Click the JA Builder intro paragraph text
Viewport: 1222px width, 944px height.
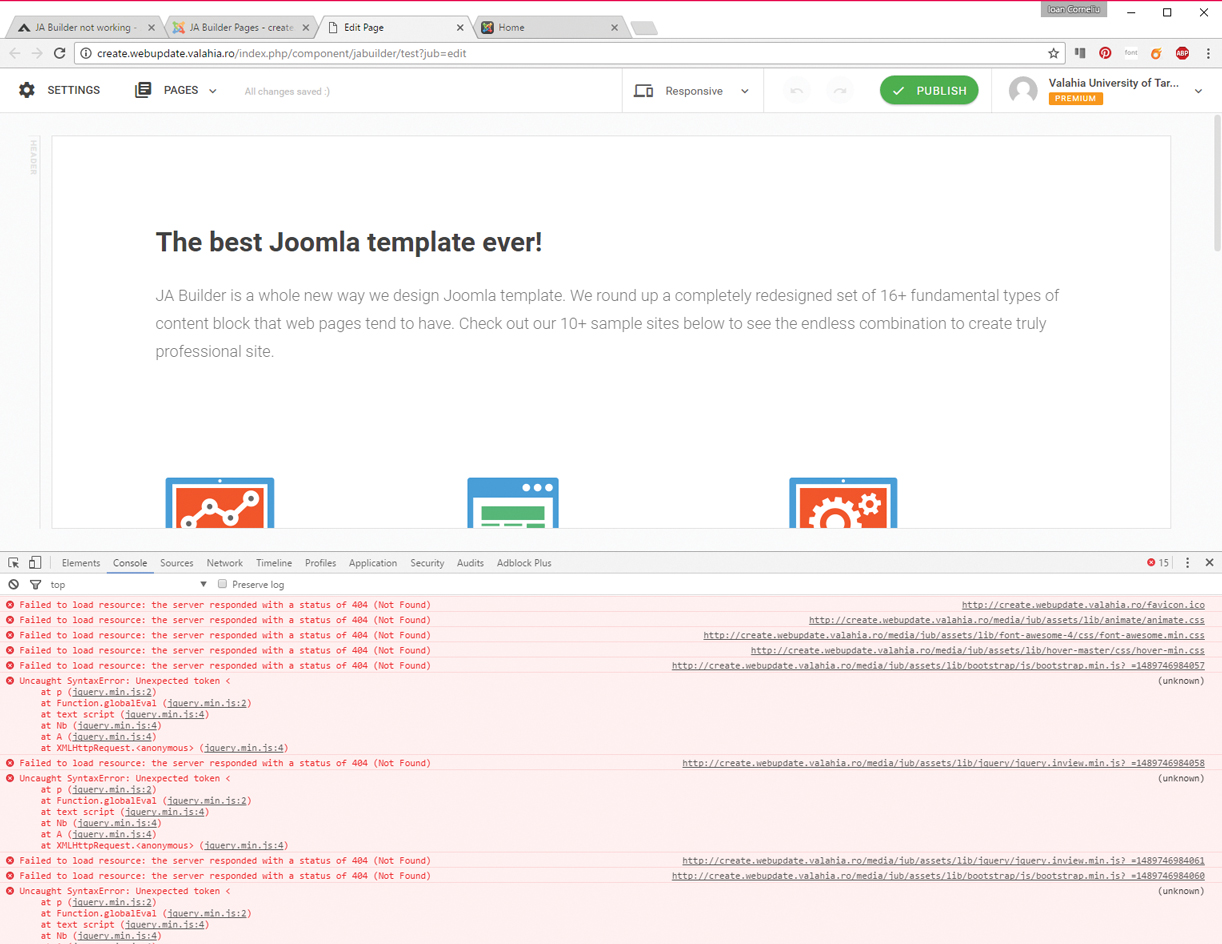(607, 323)
